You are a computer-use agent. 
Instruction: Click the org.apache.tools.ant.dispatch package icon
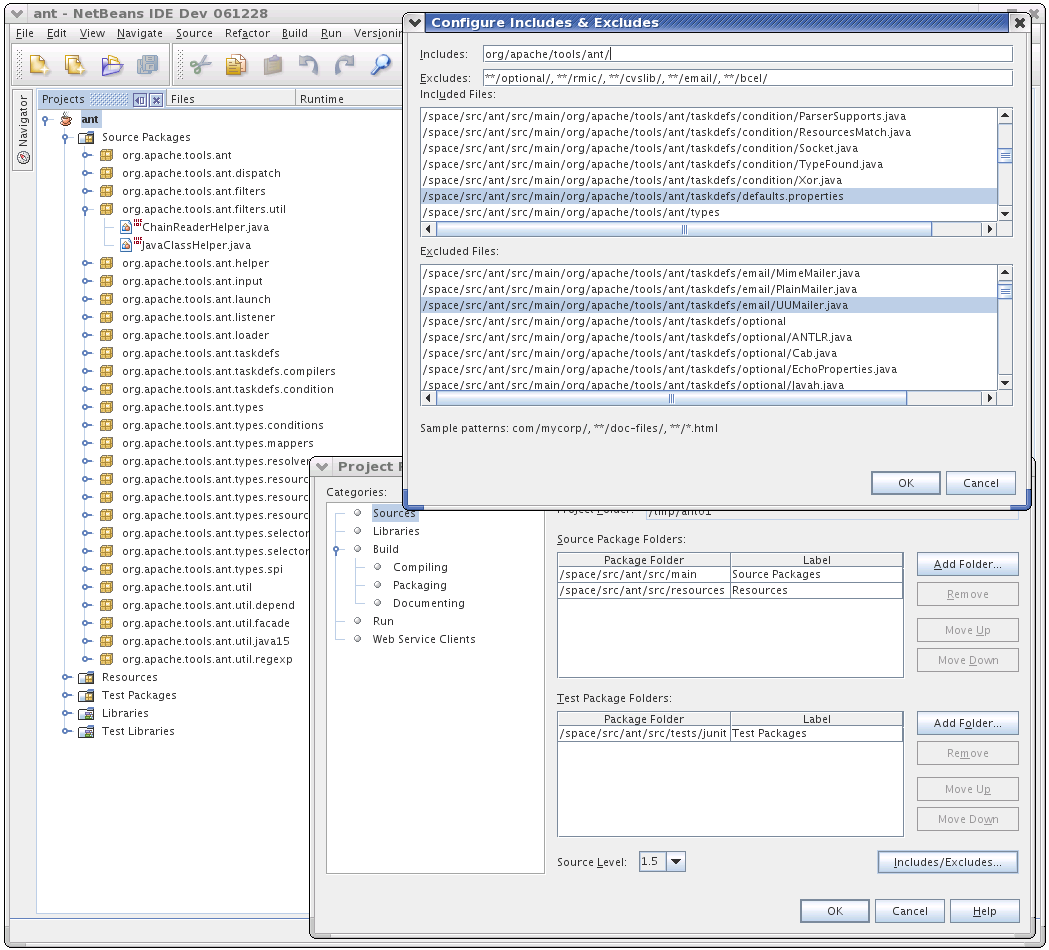[106, 173]
